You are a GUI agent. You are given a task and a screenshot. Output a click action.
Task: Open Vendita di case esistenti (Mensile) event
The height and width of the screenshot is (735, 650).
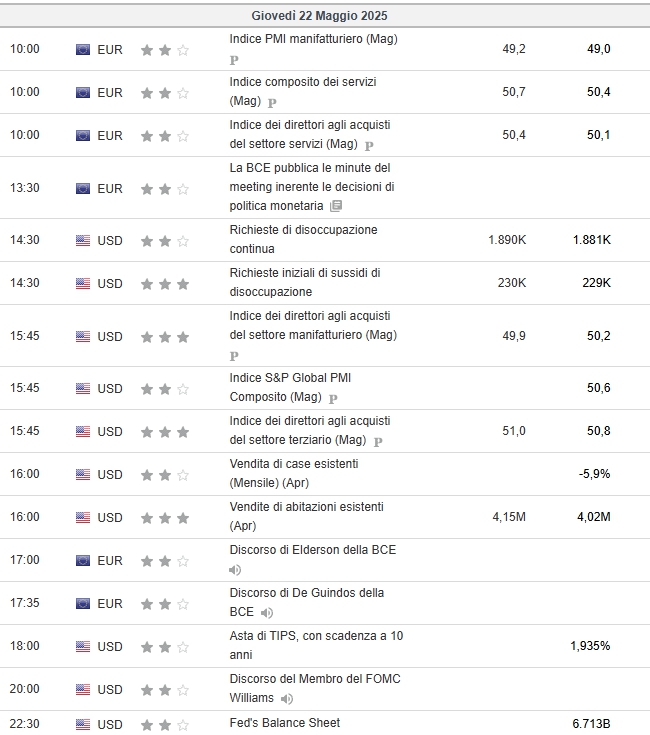point(294,473)
